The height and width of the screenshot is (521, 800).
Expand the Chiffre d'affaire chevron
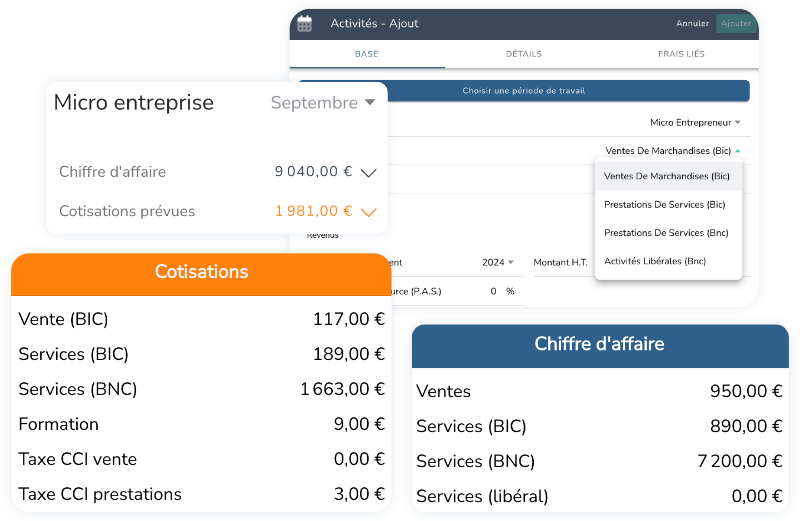[x=368, y=172]
